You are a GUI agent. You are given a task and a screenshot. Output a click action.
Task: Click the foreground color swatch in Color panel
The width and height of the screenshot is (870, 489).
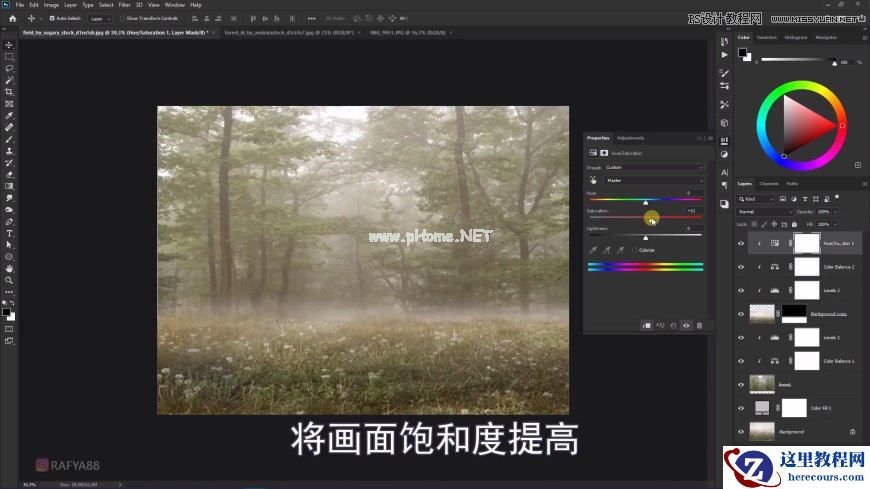tap(742, 52)
